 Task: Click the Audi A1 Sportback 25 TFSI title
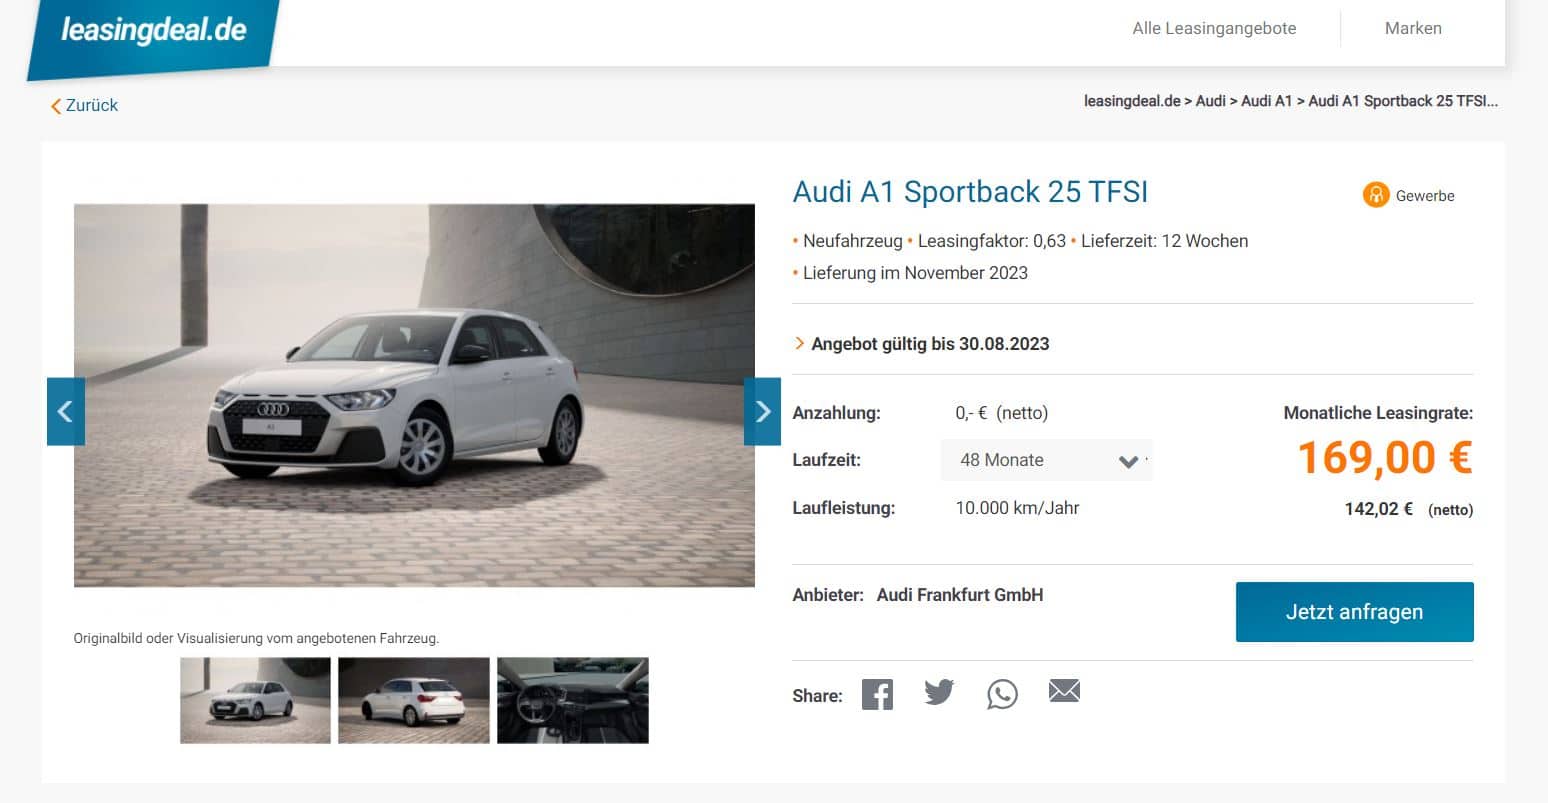[x=970, y=191]
